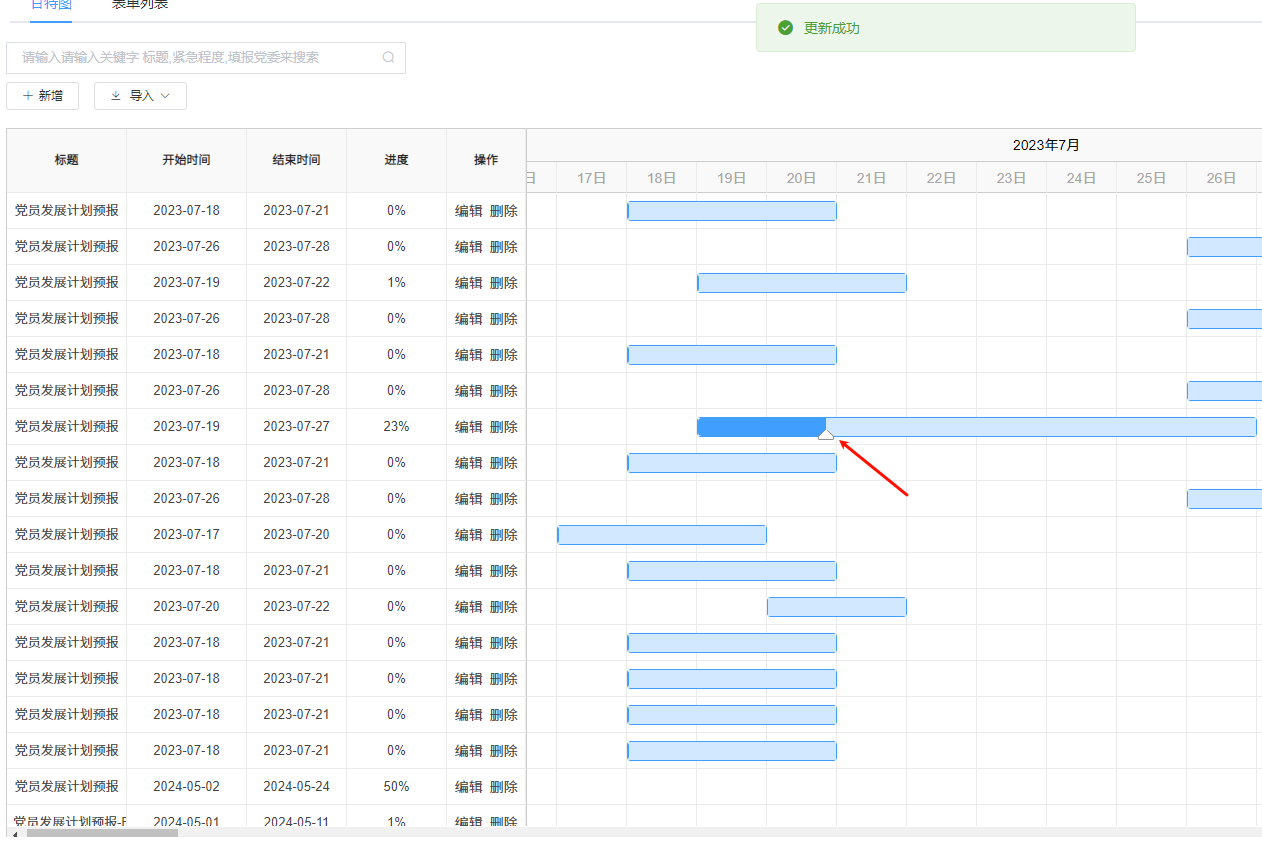Image resolution: width=1262 pixels, height=852 pixels.
Task: Click the 新增 button
Action: (x=42, y=96)
